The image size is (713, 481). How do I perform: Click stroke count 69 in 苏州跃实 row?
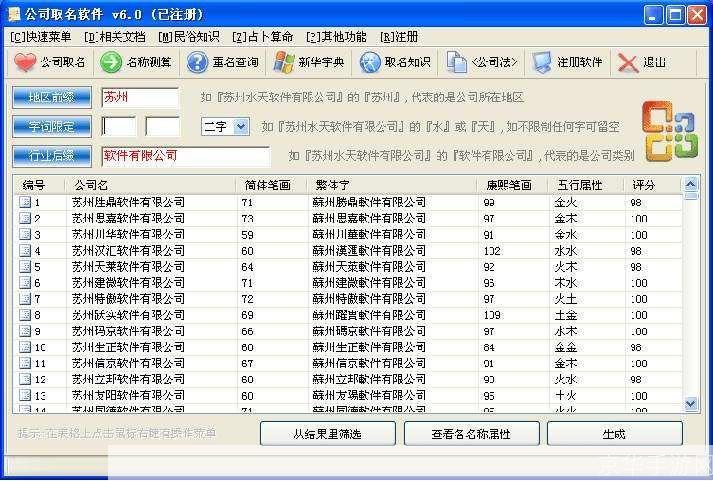tap(247, 315)
